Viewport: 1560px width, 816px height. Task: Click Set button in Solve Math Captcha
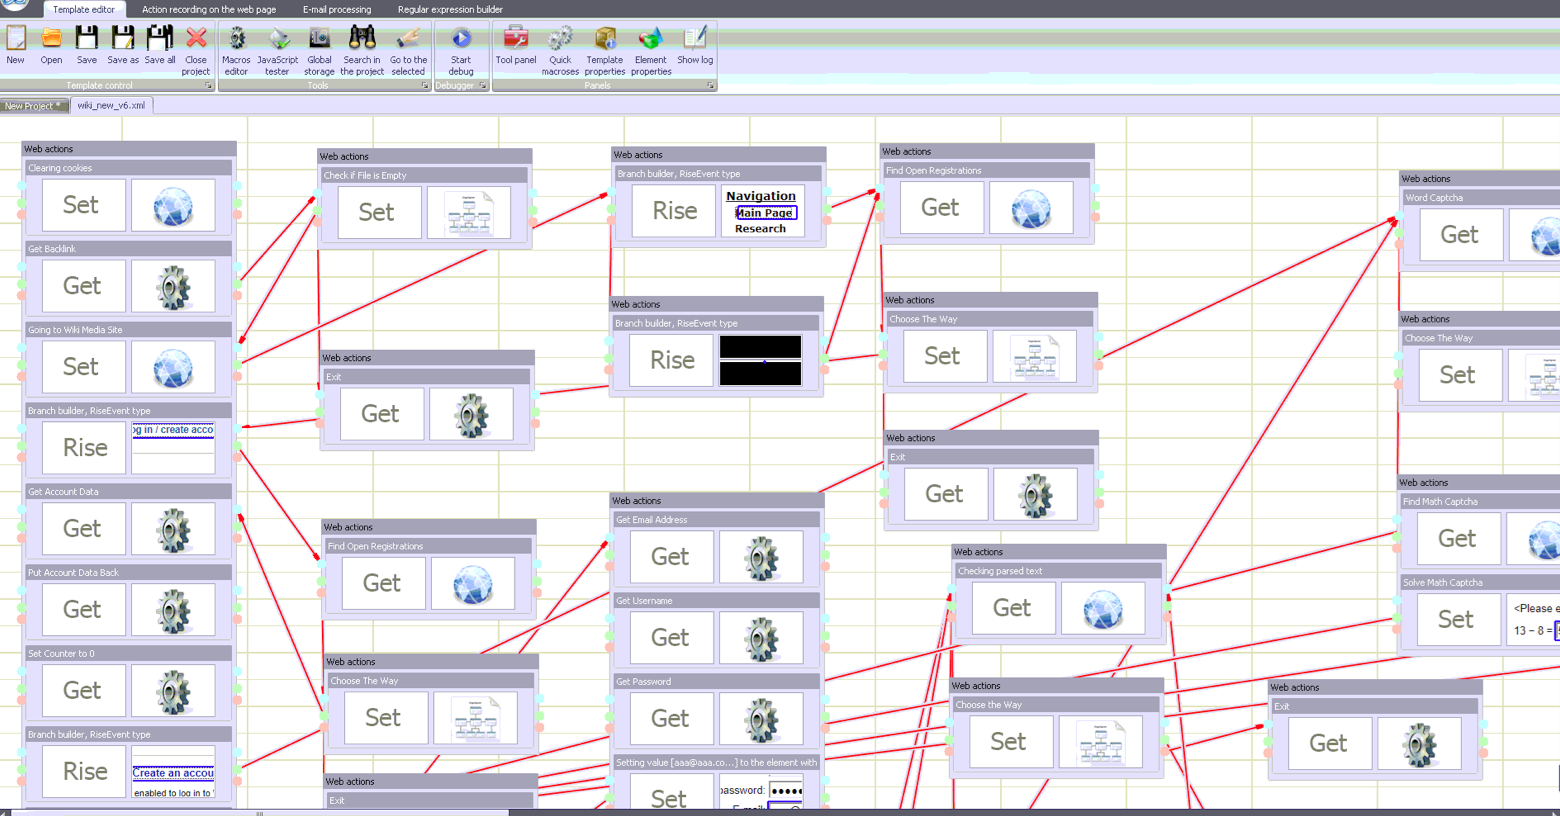(x=1459, y=620)
